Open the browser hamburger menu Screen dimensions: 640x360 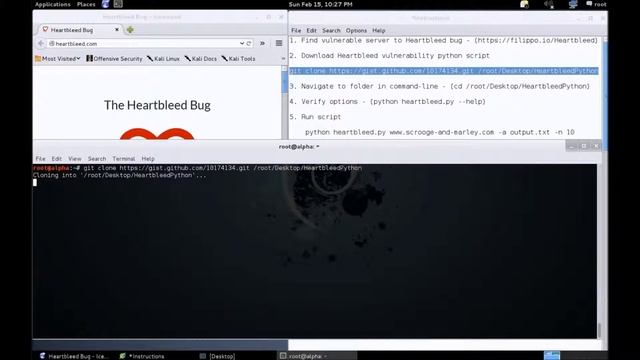[279, 43]
